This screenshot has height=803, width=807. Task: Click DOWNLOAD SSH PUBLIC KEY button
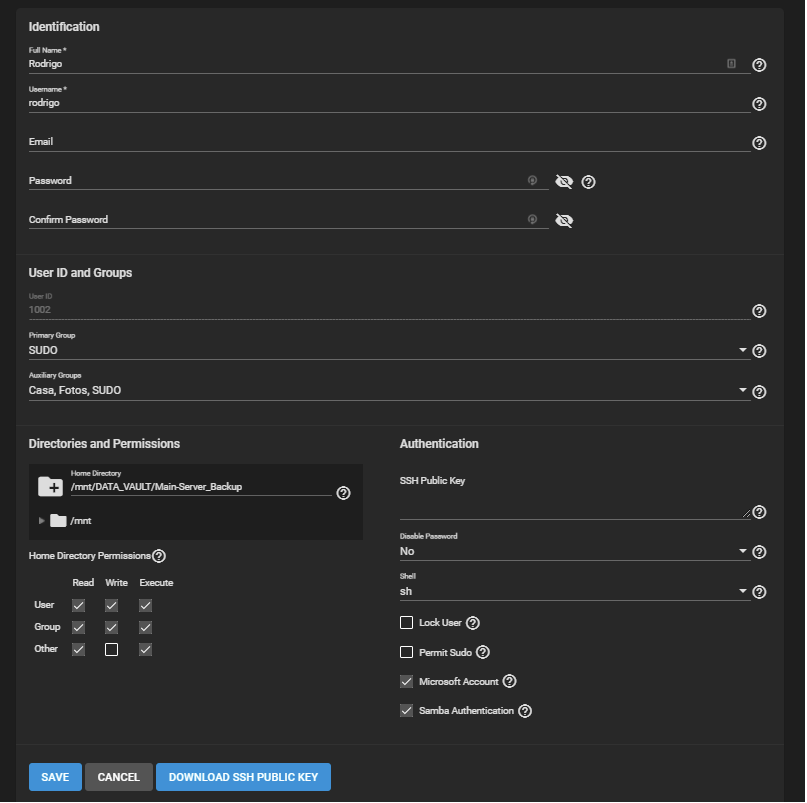(243, 777)
